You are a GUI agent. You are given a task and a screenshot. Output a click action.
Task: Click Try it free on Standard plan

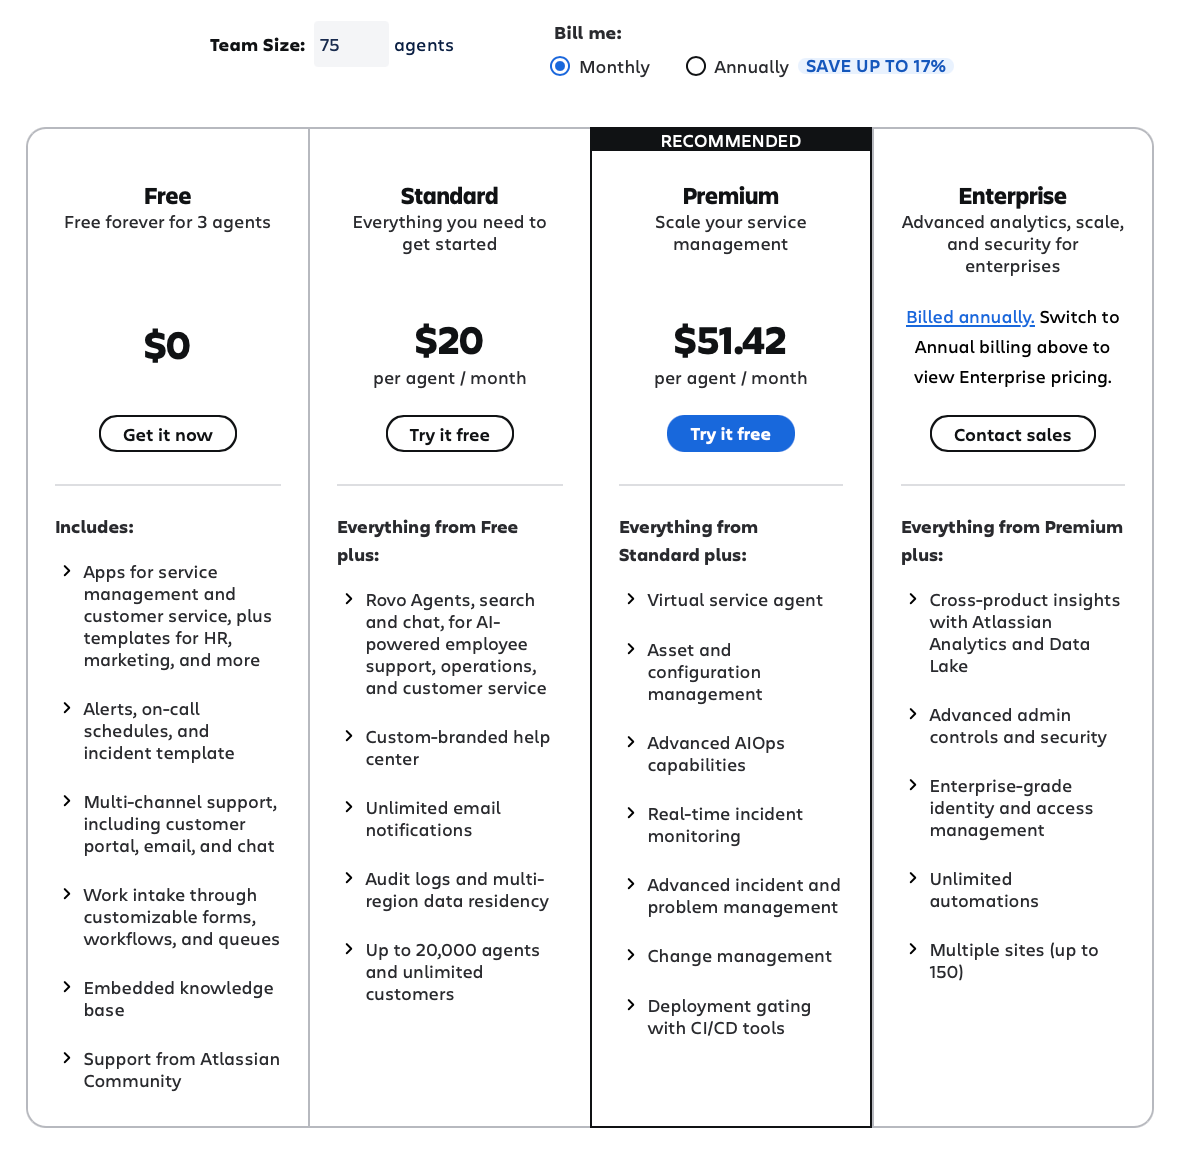(x=449, y=433)
